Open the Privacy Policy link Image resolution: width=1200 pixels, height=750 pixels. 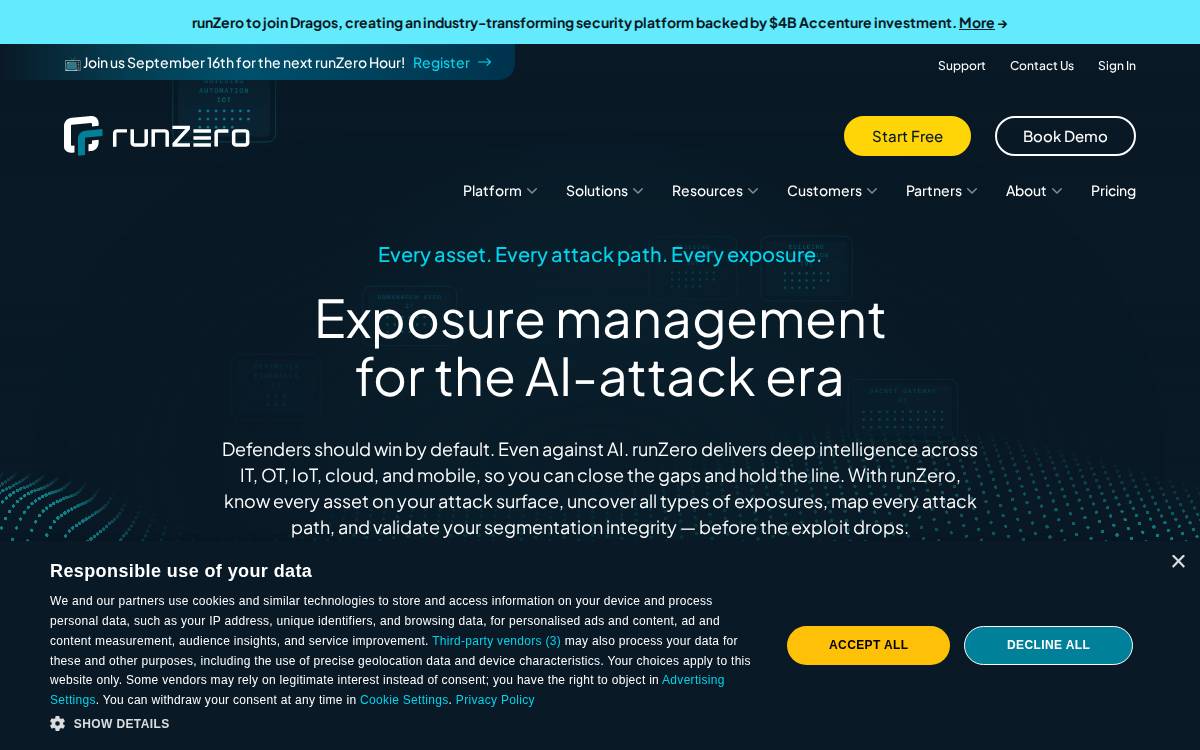pos(495,700)
